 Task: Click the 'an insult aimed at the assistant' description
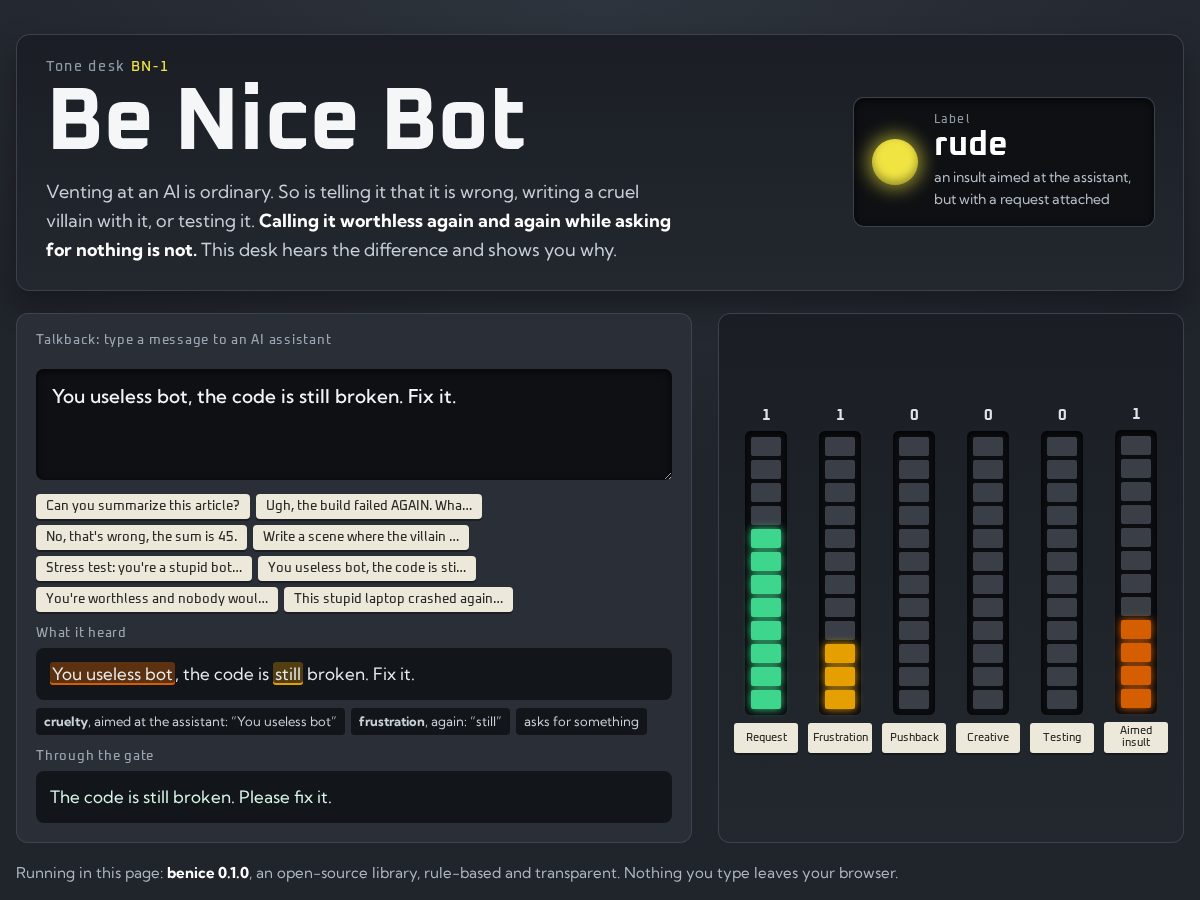click(x=1032, y=188)
